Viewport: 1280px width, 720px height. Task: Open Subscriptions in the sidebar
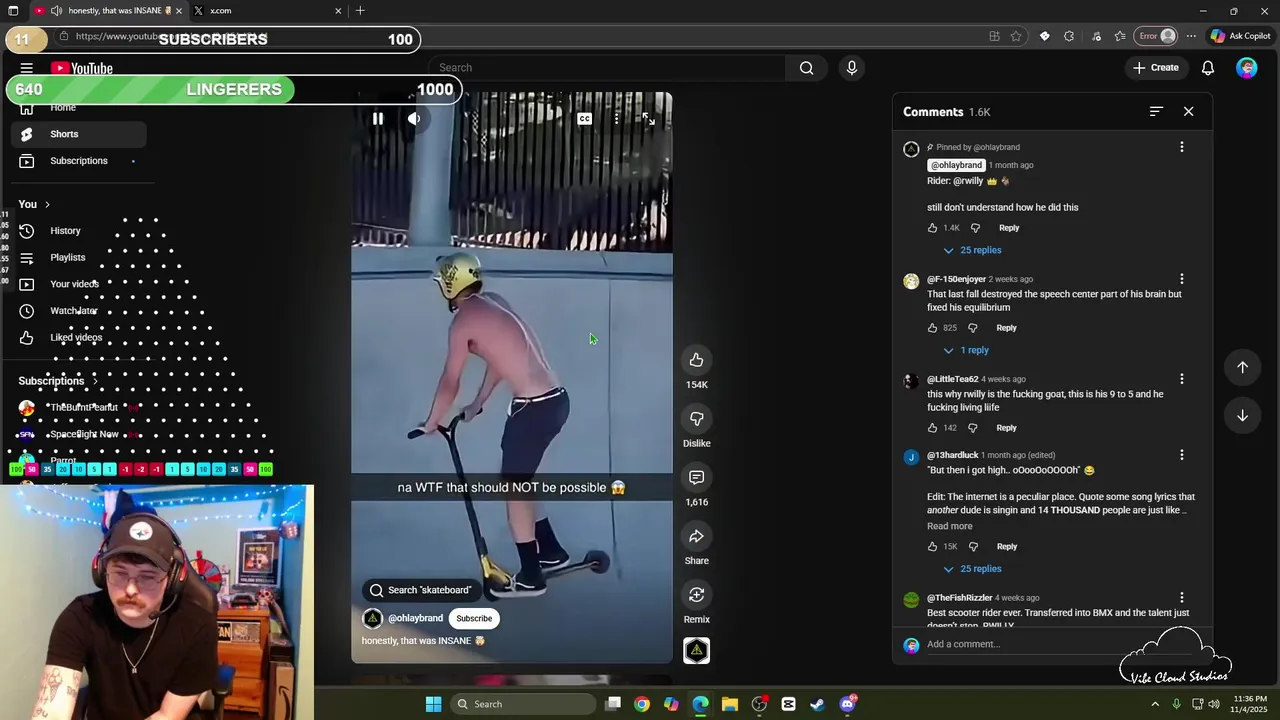78,161
